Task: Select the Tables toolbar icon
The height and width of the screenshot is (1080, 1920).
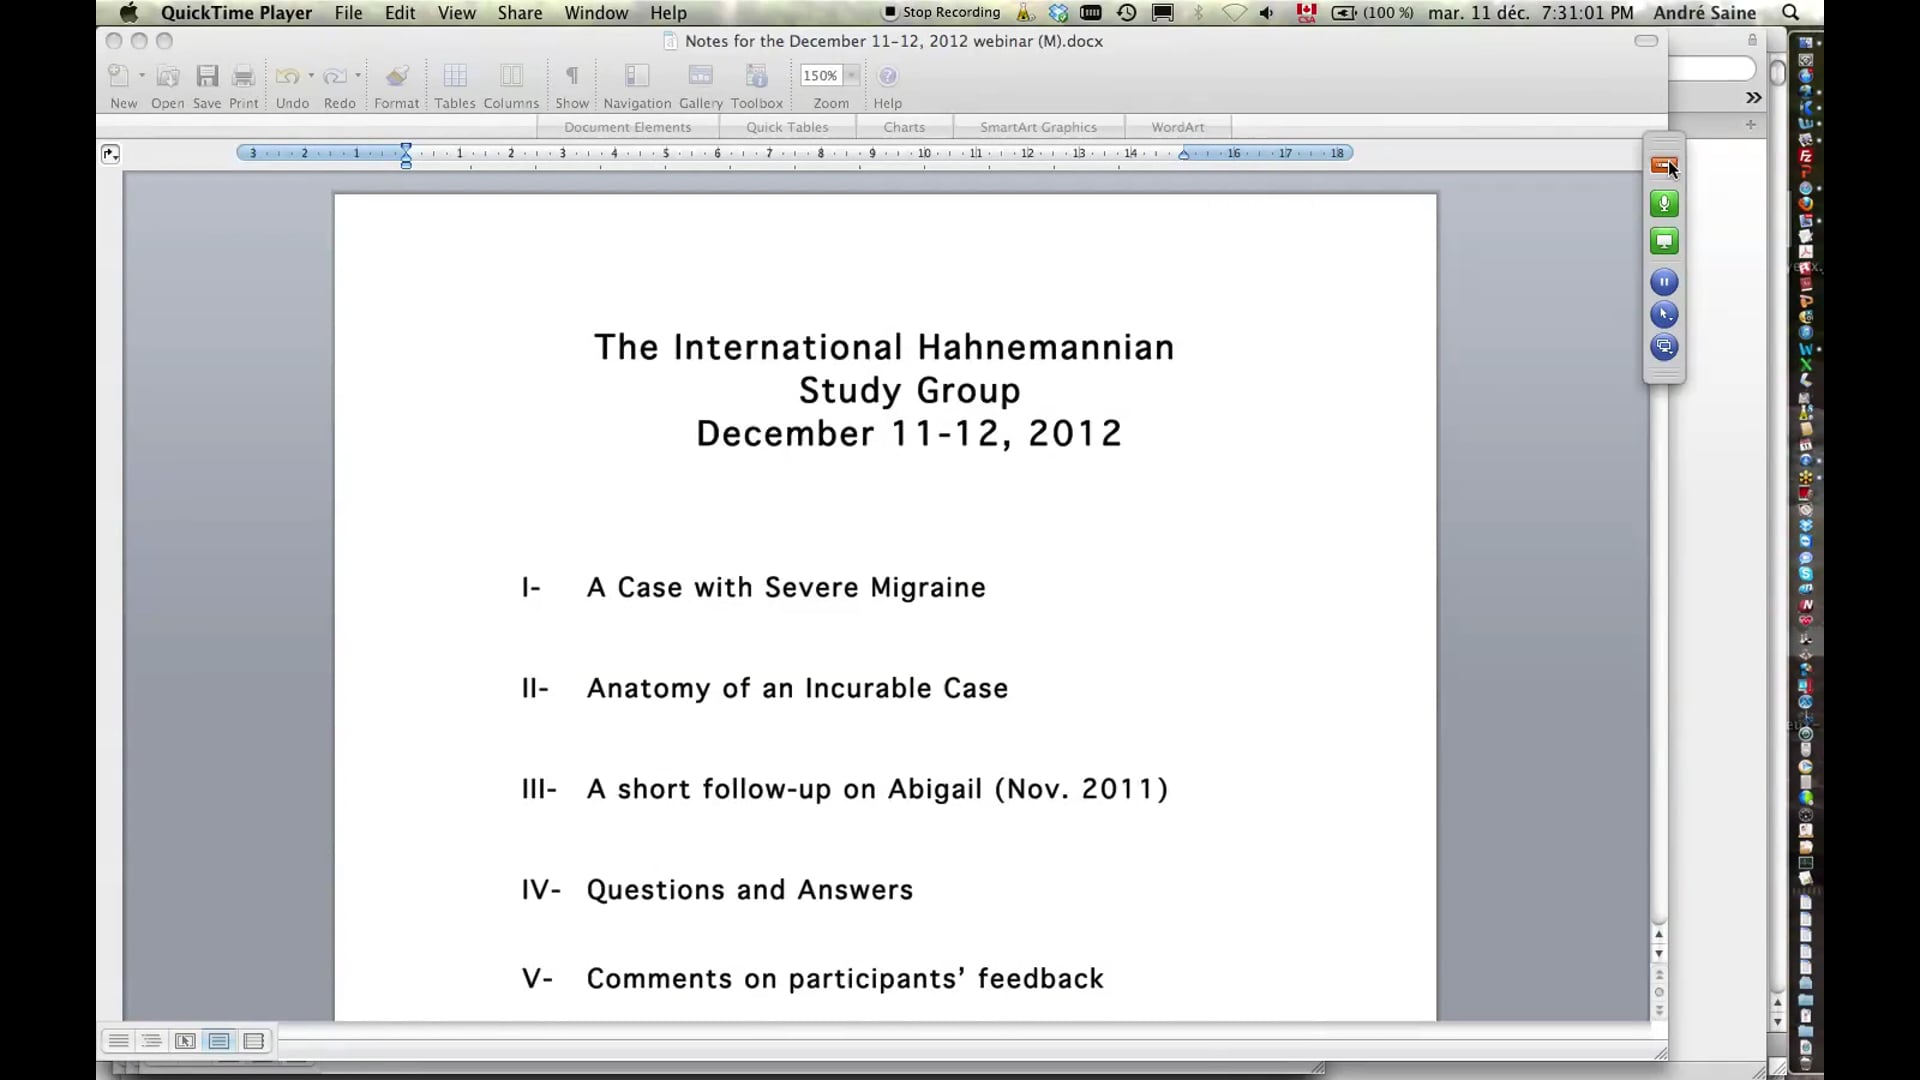Action: 455,75
